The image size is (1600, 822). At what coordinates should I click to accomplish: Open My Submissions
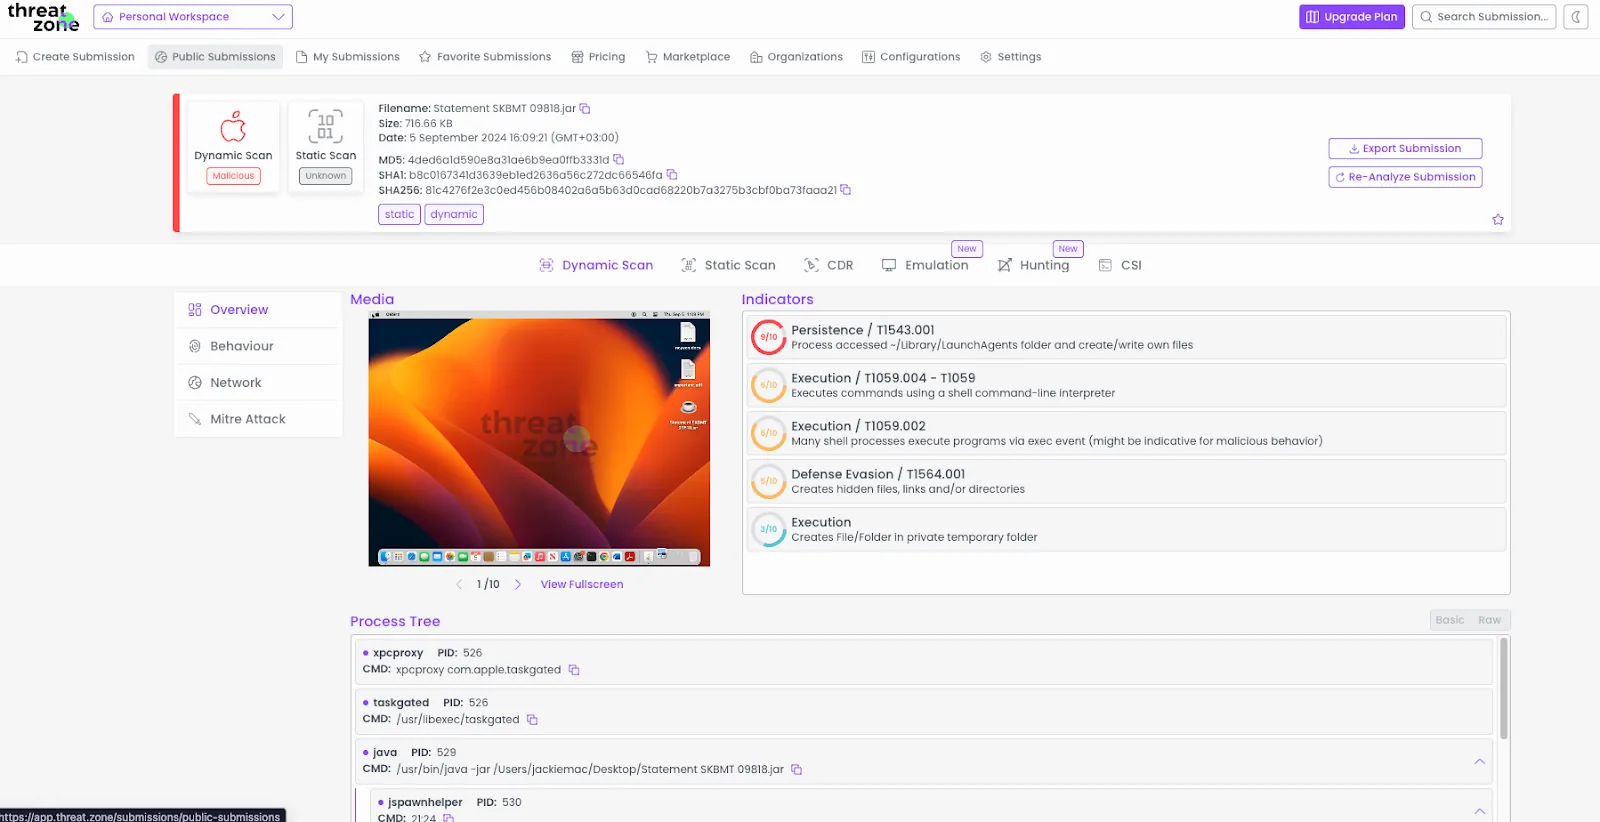click(x=347, y=57)
